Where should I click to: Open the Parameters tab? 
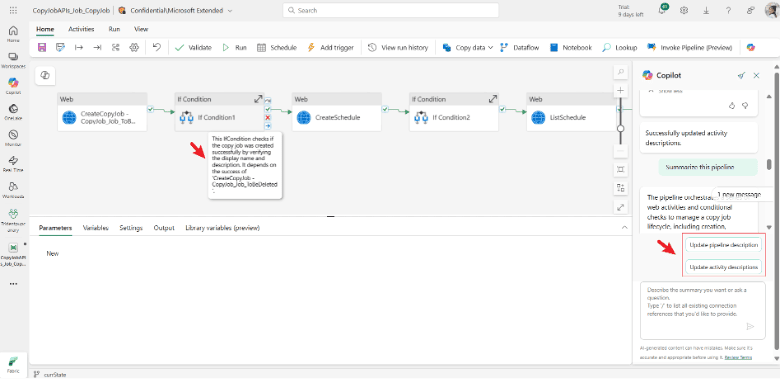pyautogui.click(x=55, y=228)
